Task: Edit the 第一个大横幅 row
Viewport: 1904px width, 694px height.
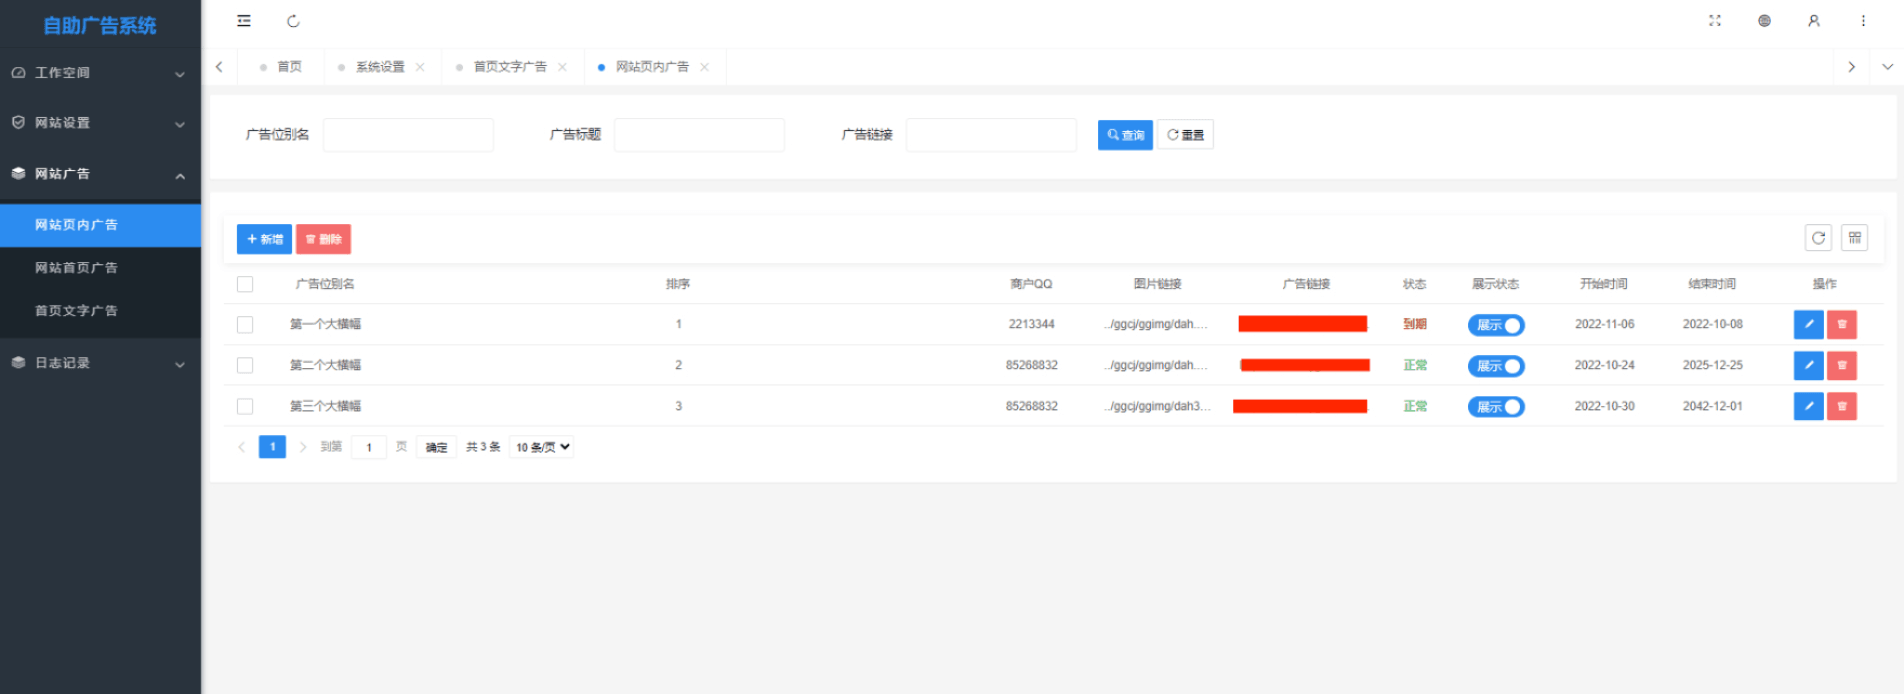Action: coord(1808,325)
